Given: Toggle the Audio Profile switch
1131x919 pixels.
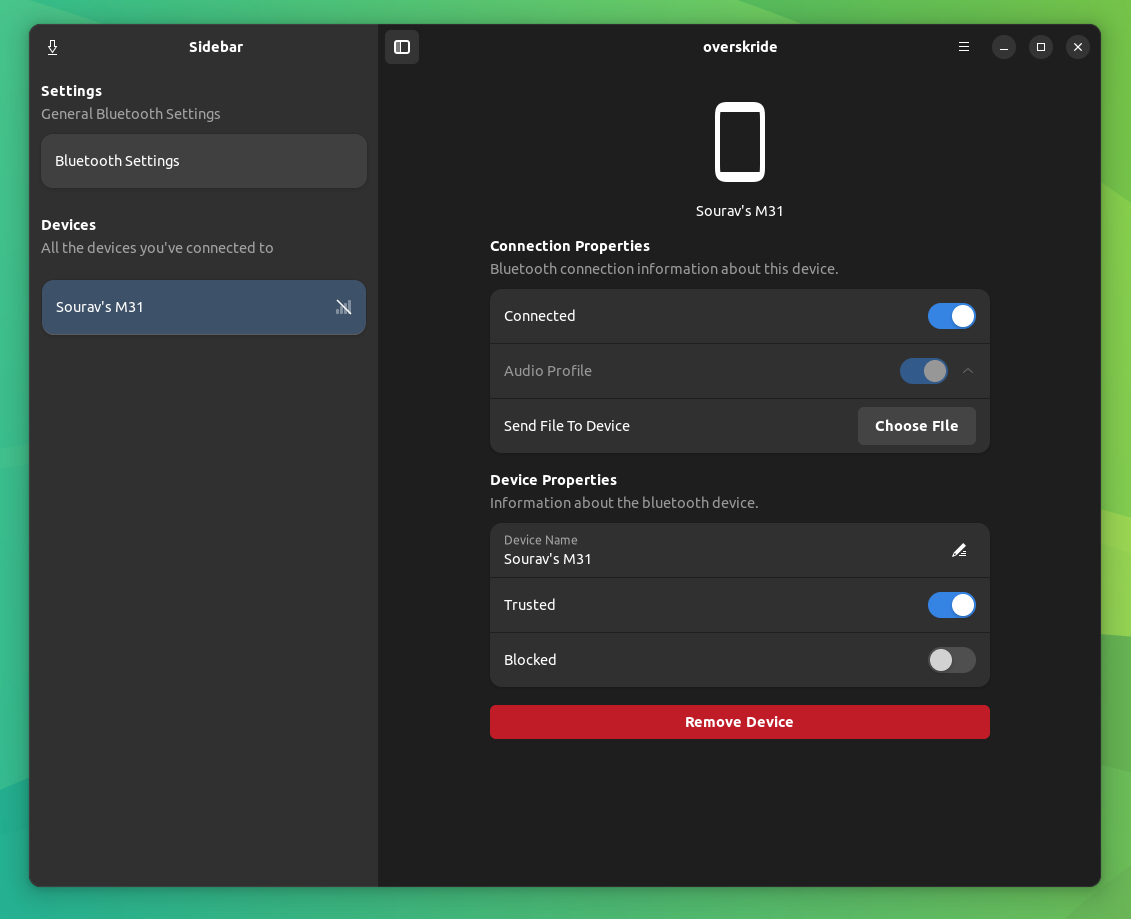Looking at the screenshot, I should pos(924,371).
